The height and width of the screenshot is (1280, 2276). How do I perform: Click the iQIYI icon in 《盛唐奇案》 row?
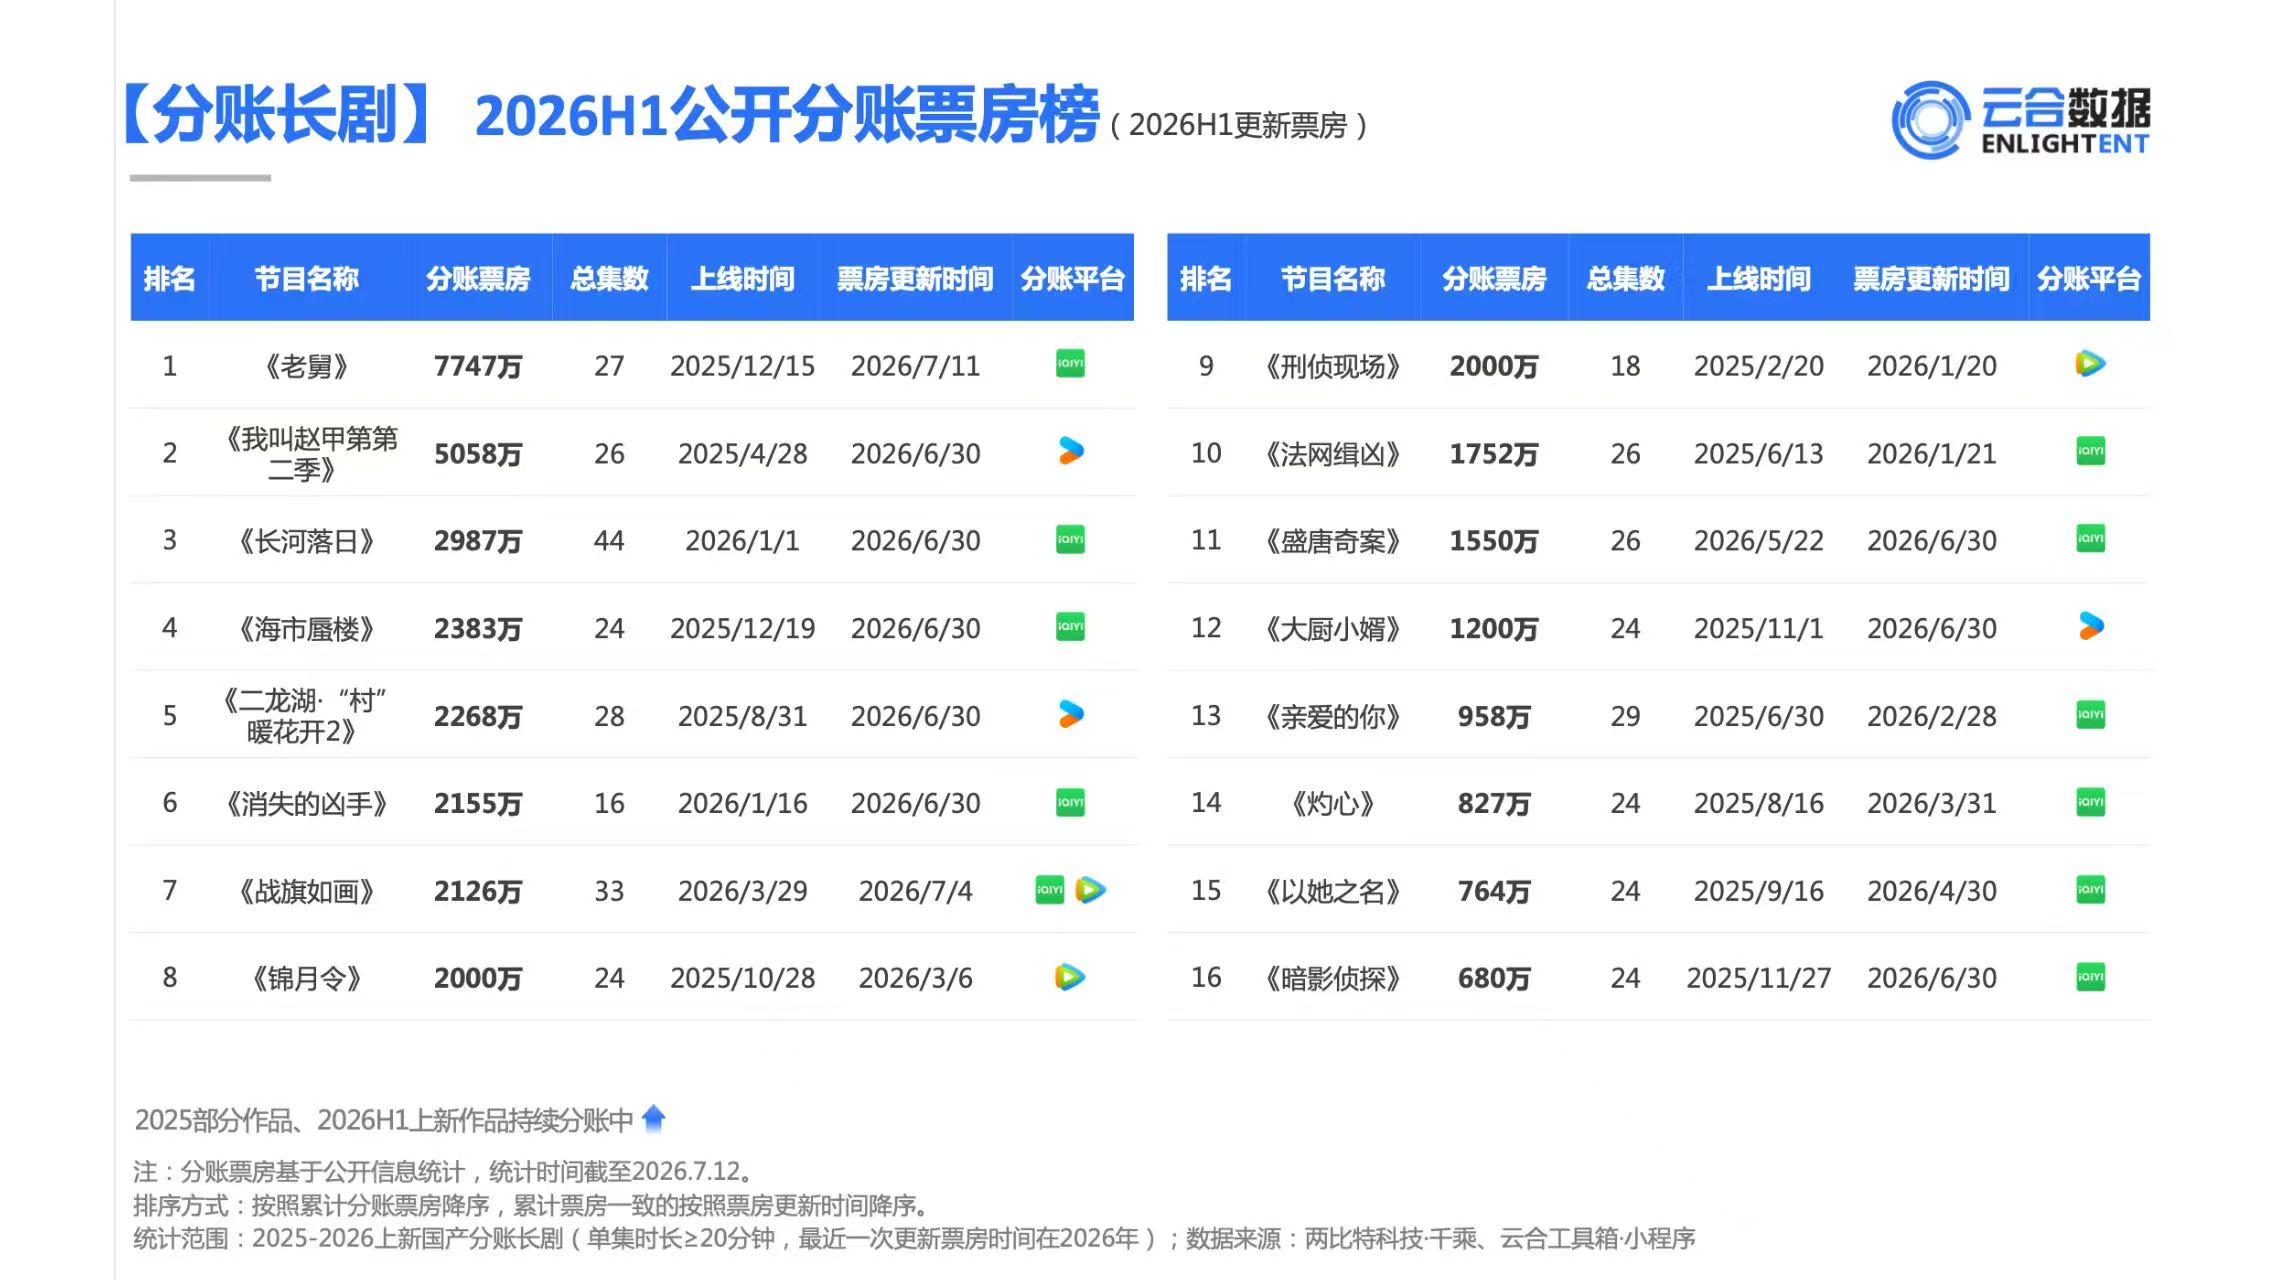tap(2090, 539)
